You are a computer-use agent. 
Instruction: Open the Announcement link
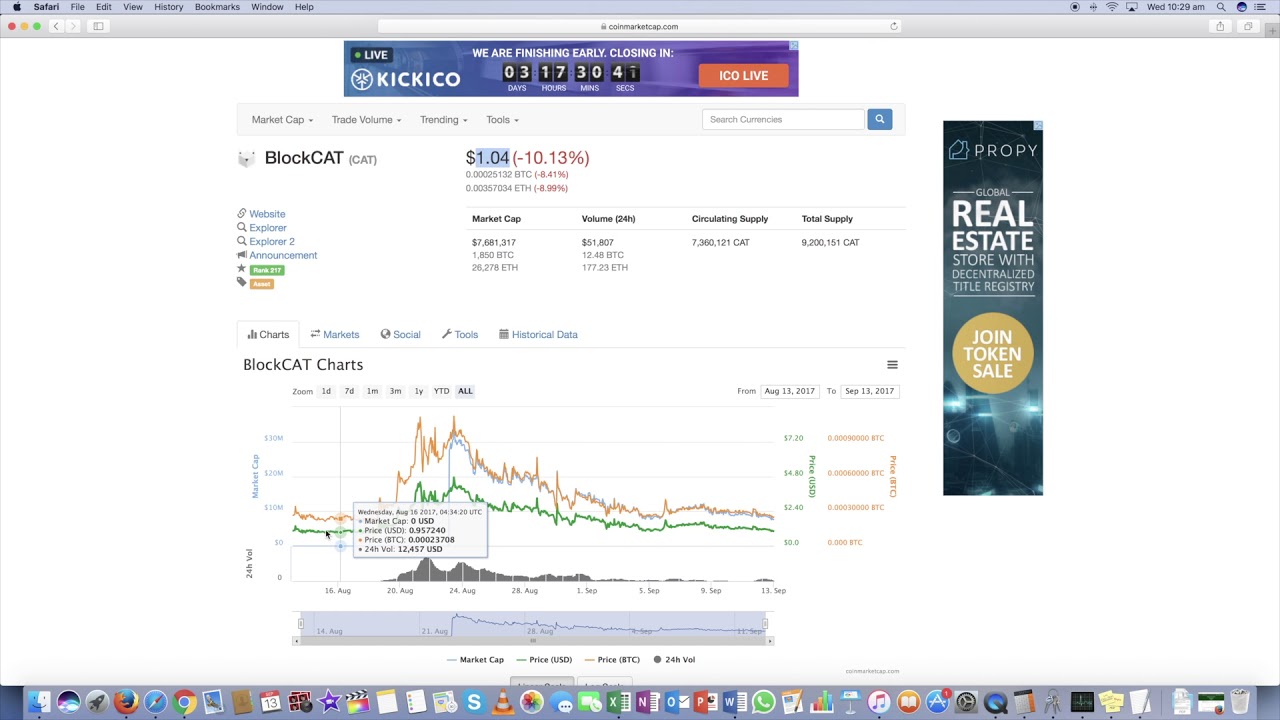283,255
